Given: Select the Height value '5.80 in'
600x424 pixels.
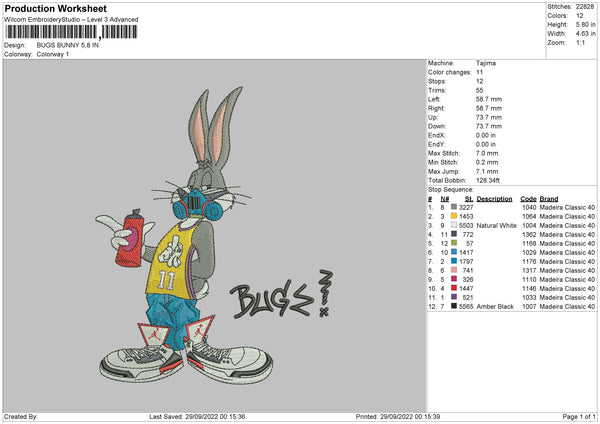Looking at the screenshot, I should click(x=585, y=24).
